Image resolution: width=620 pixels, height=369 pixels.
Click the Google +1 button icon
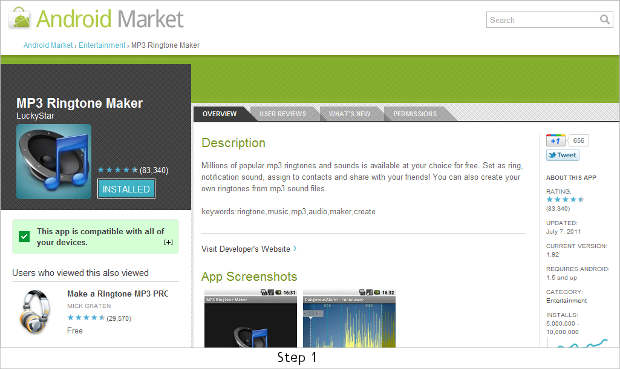click(556, 140)
